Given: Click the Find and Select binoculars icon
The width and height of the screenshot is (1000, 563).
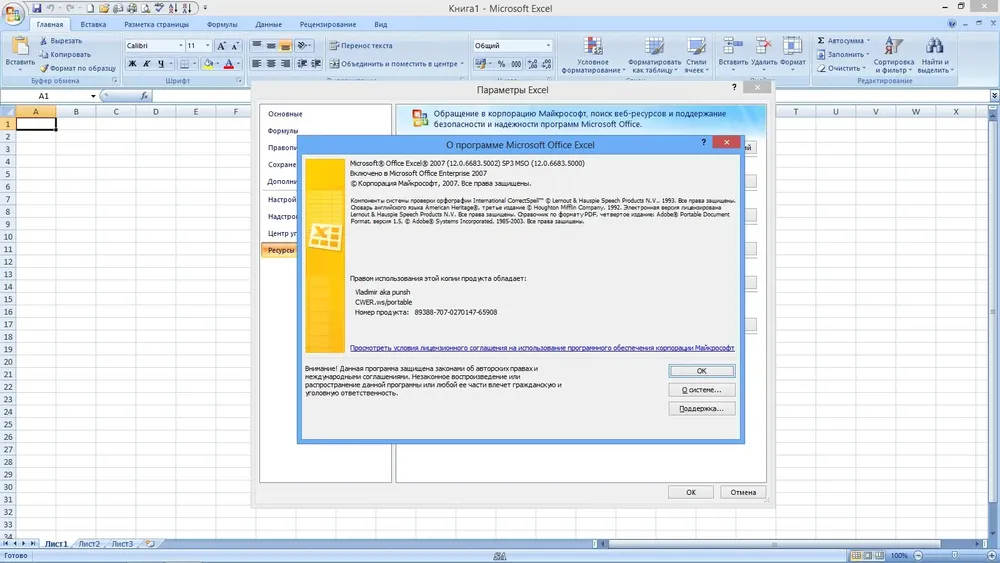Looking at the screenshot, I should (x=934, y=46).
